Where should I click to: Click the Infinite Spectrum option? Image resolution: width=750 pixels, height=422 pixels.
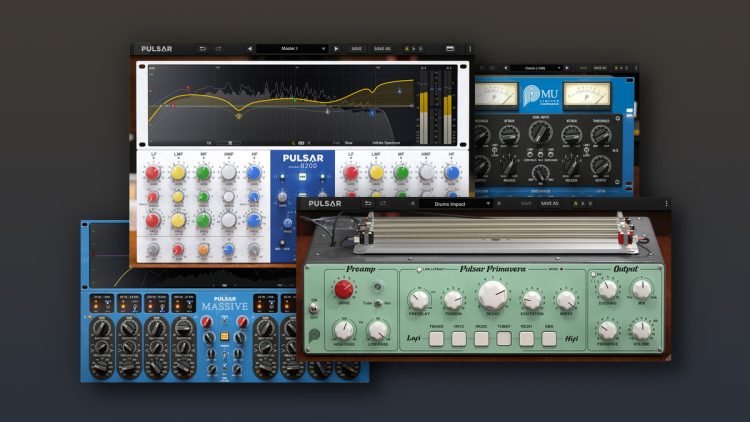tap(386, 143)
